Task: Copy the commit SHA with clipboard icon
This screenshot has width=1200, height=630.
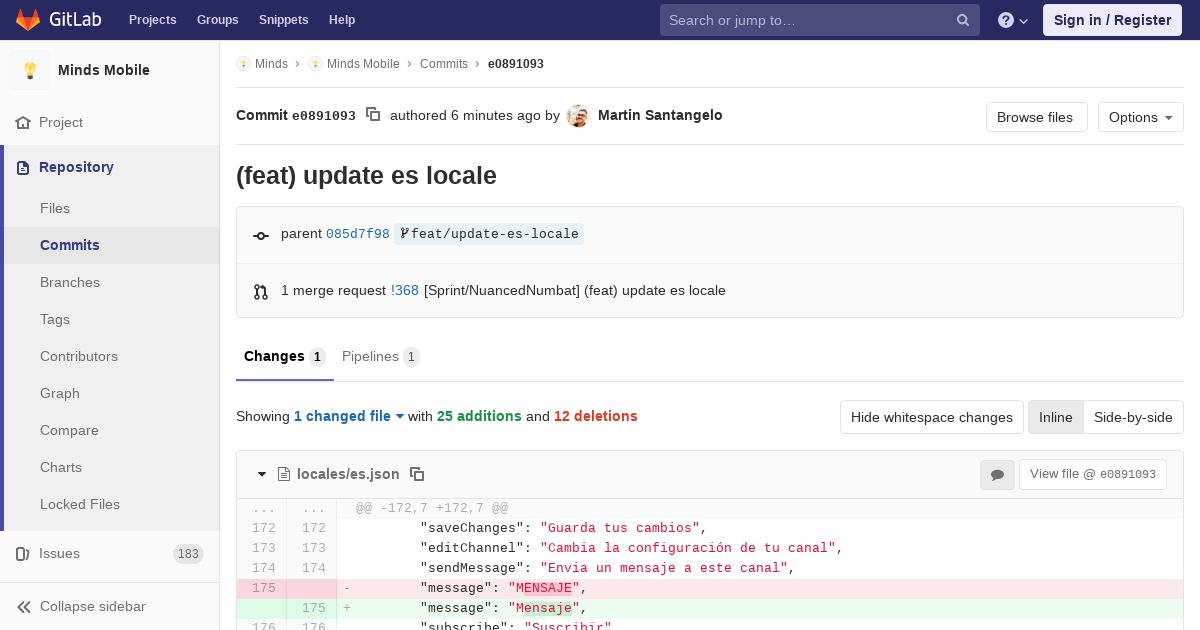Action: (x=373, y=115)
